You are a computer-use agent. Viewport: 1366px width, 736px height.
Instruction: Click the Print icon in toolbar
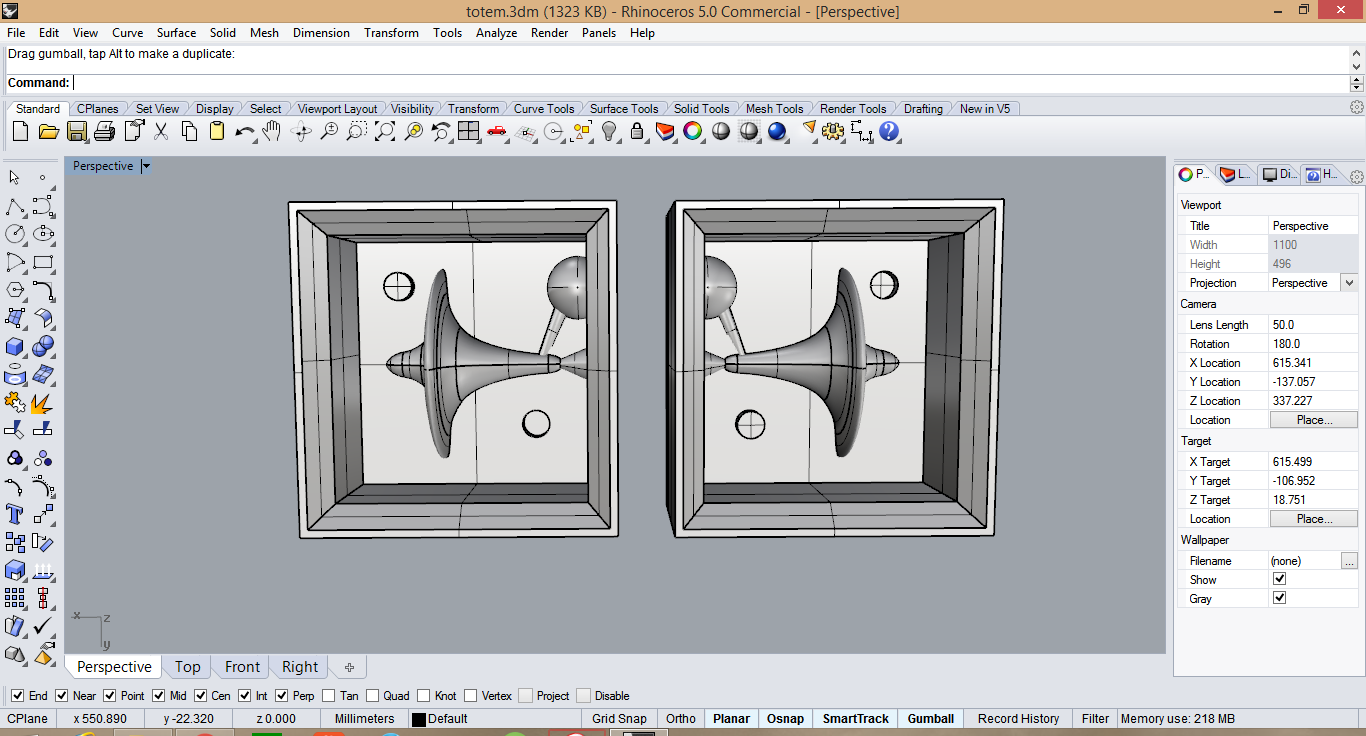click(104, 131)
